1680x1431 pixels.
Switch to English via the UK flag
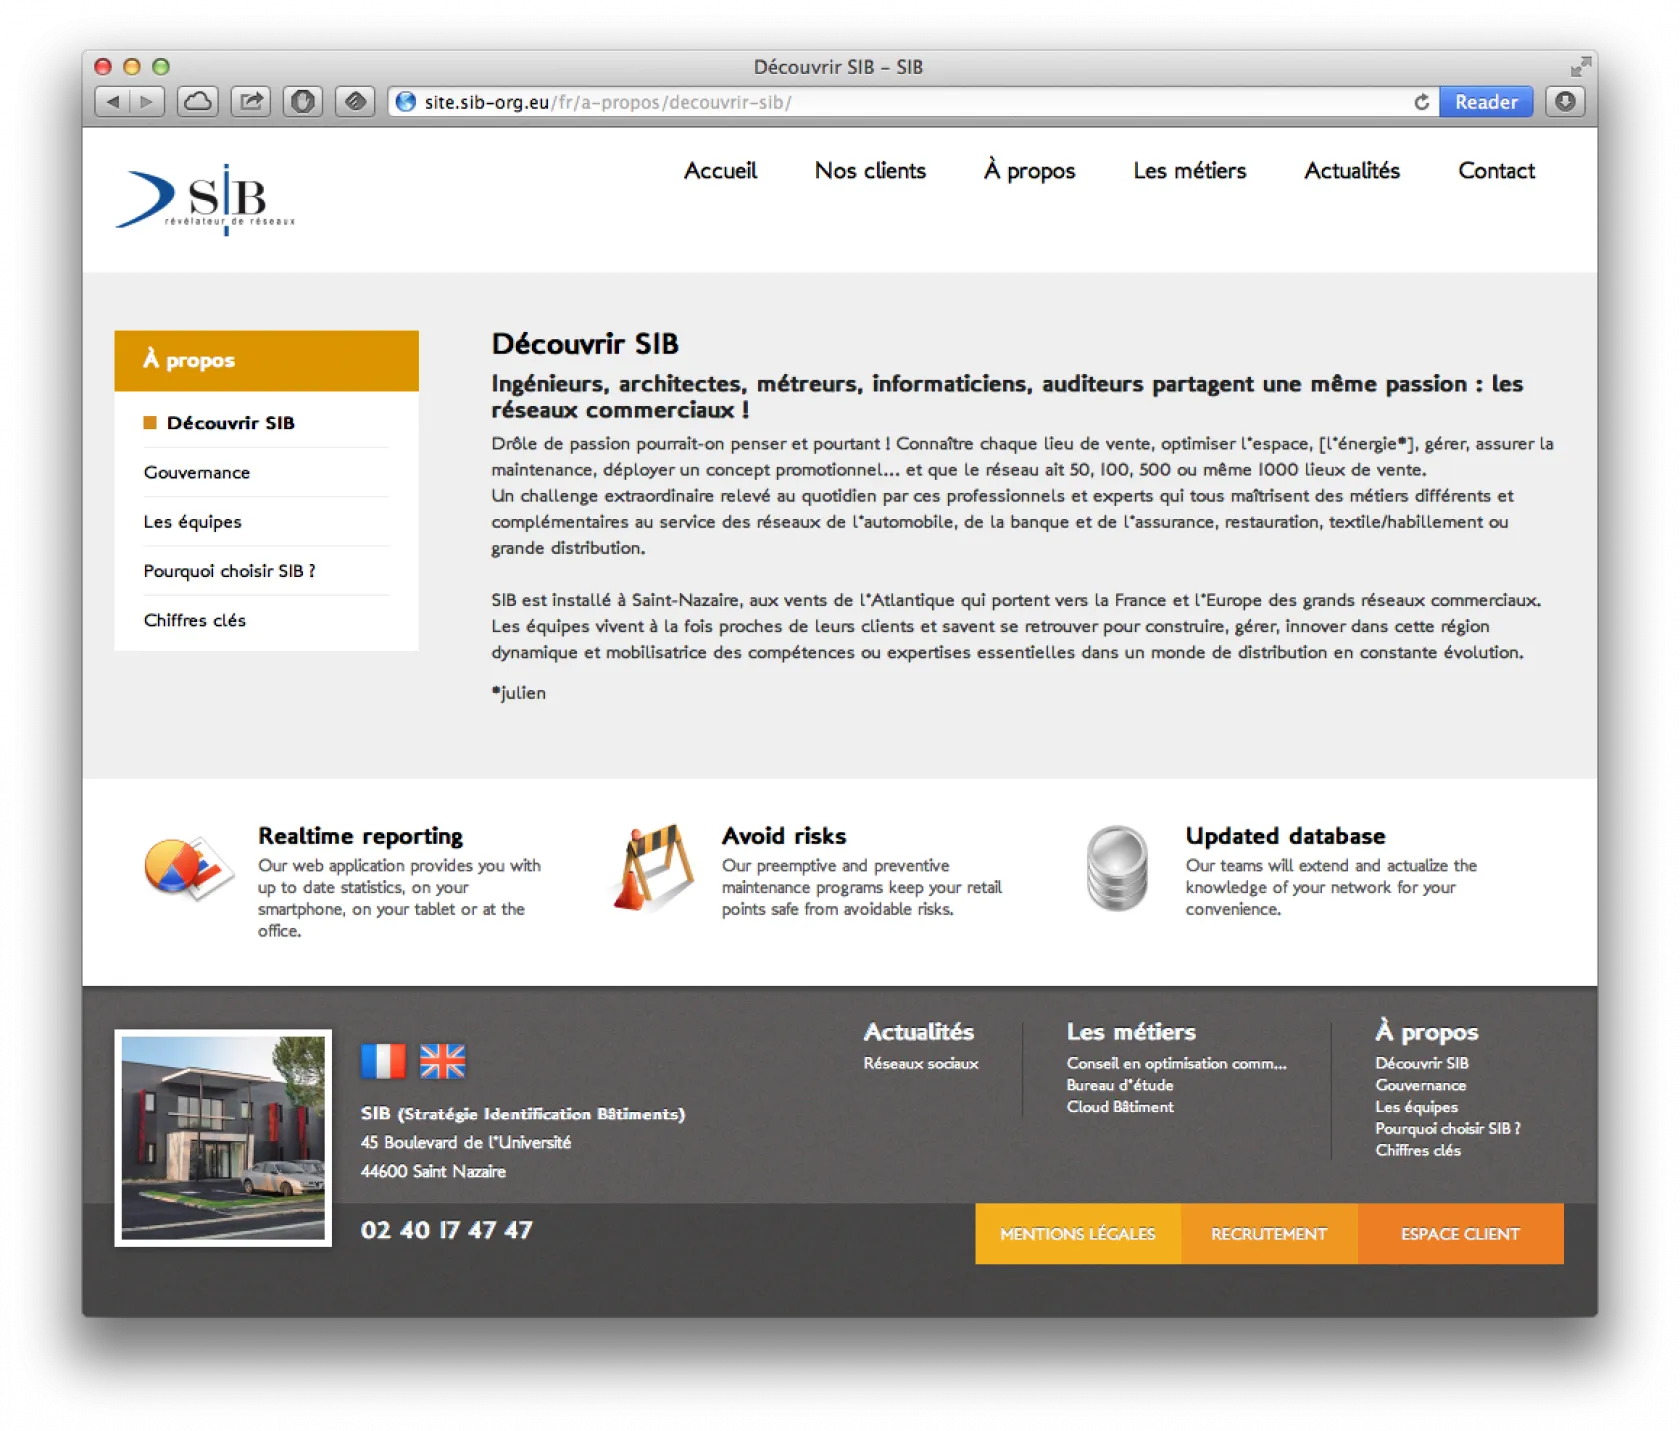(442, 1061)
